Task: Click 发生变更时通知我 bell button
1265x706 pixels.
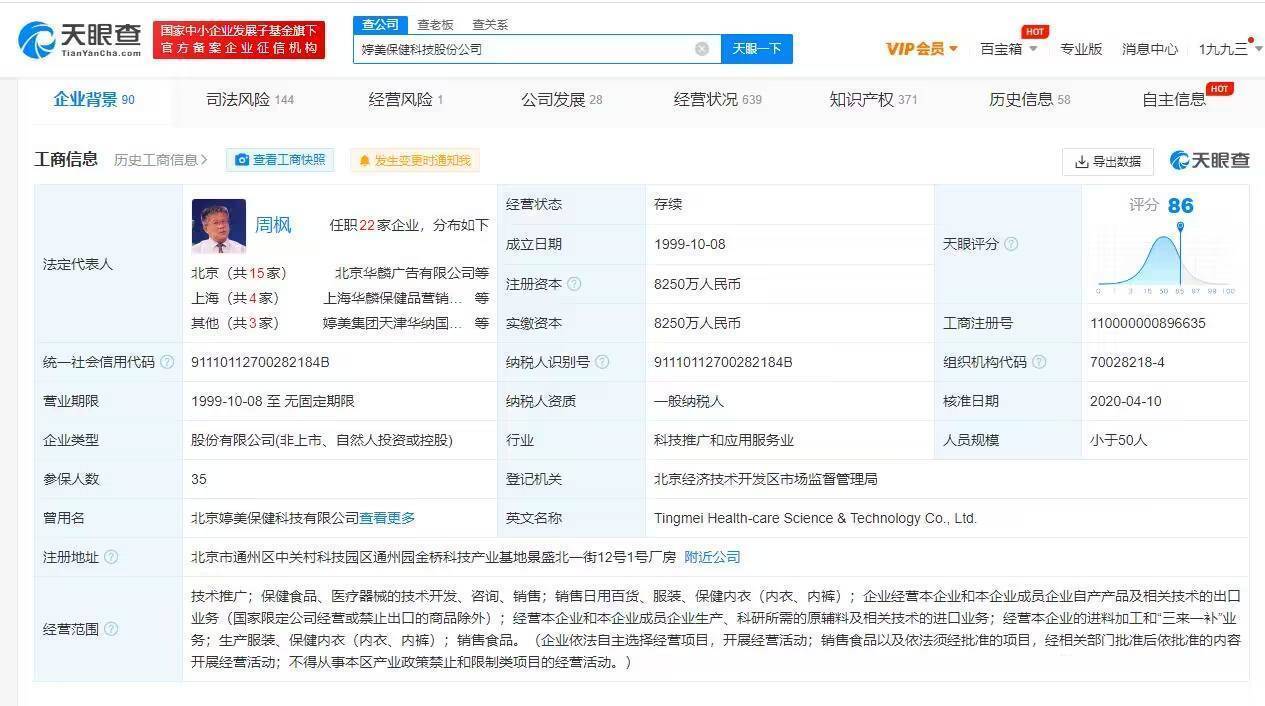Action: point(414,160)
